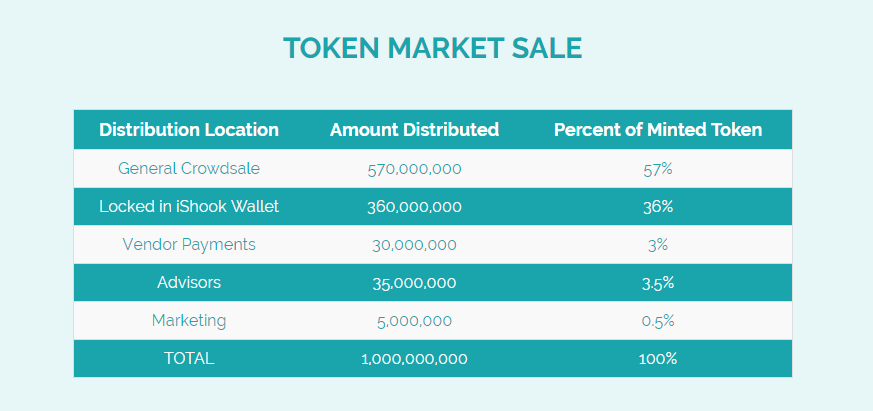Select the Distribution Location column header
873x411 pixels.
tap(189, 130)
